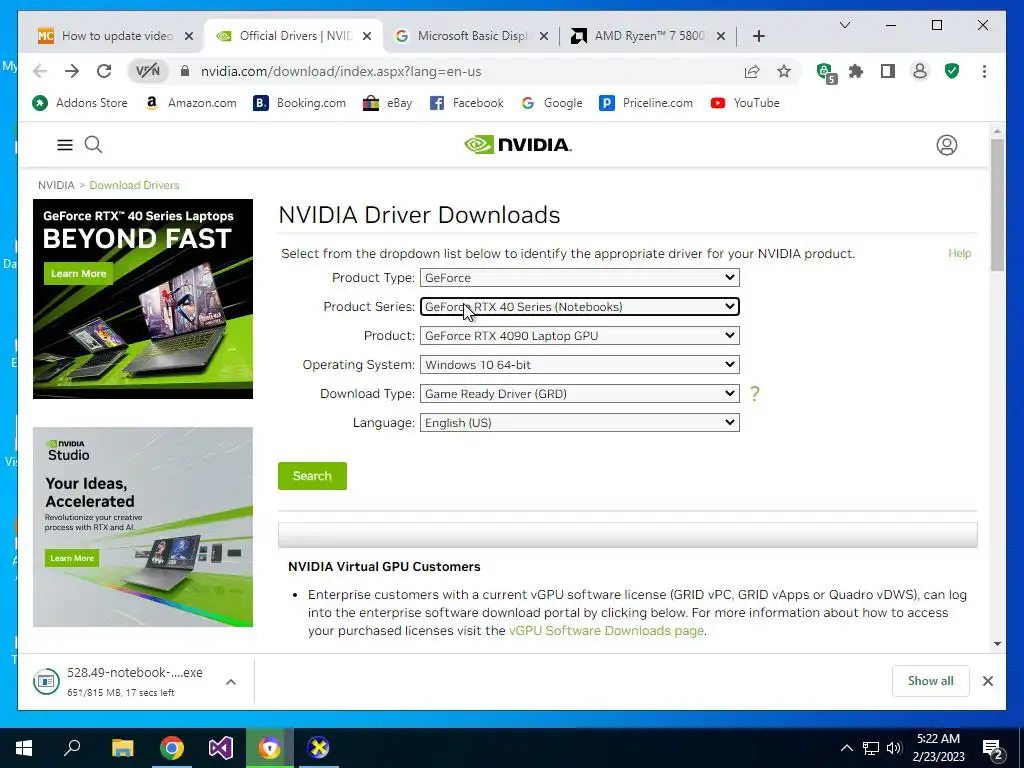Open the extension with badge 5
1024x768 pixels.
coord(826,72)
